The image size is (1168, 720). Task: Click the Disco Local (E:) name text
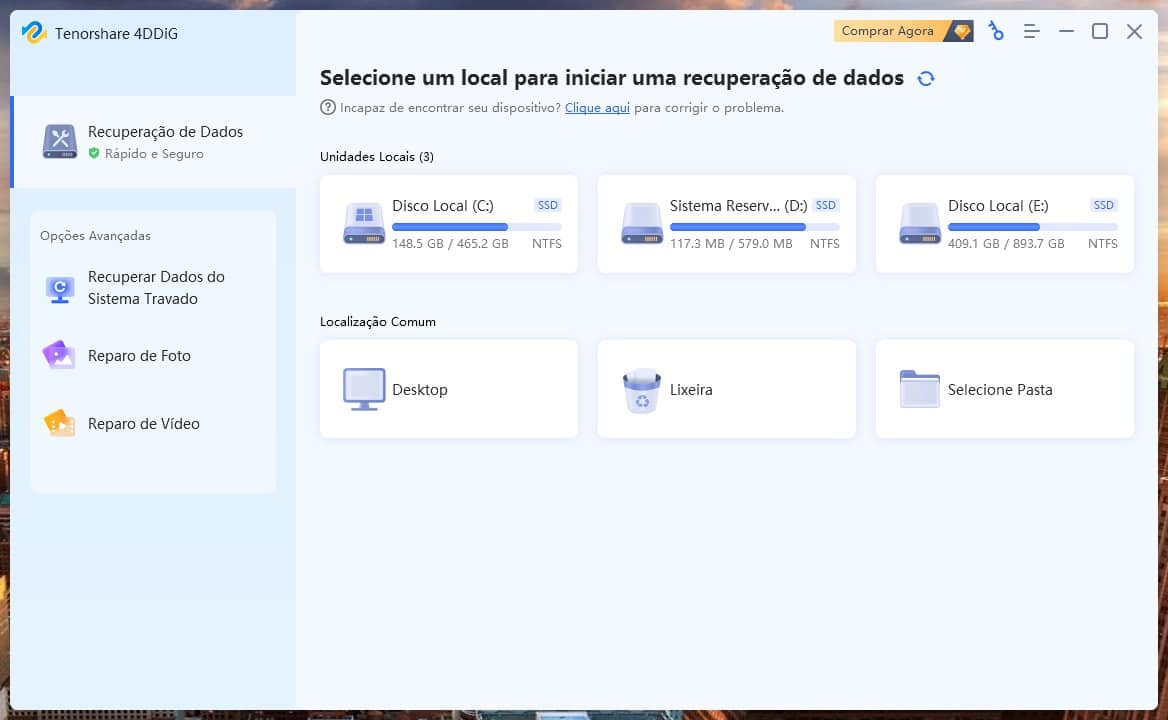tap(997, 206)
